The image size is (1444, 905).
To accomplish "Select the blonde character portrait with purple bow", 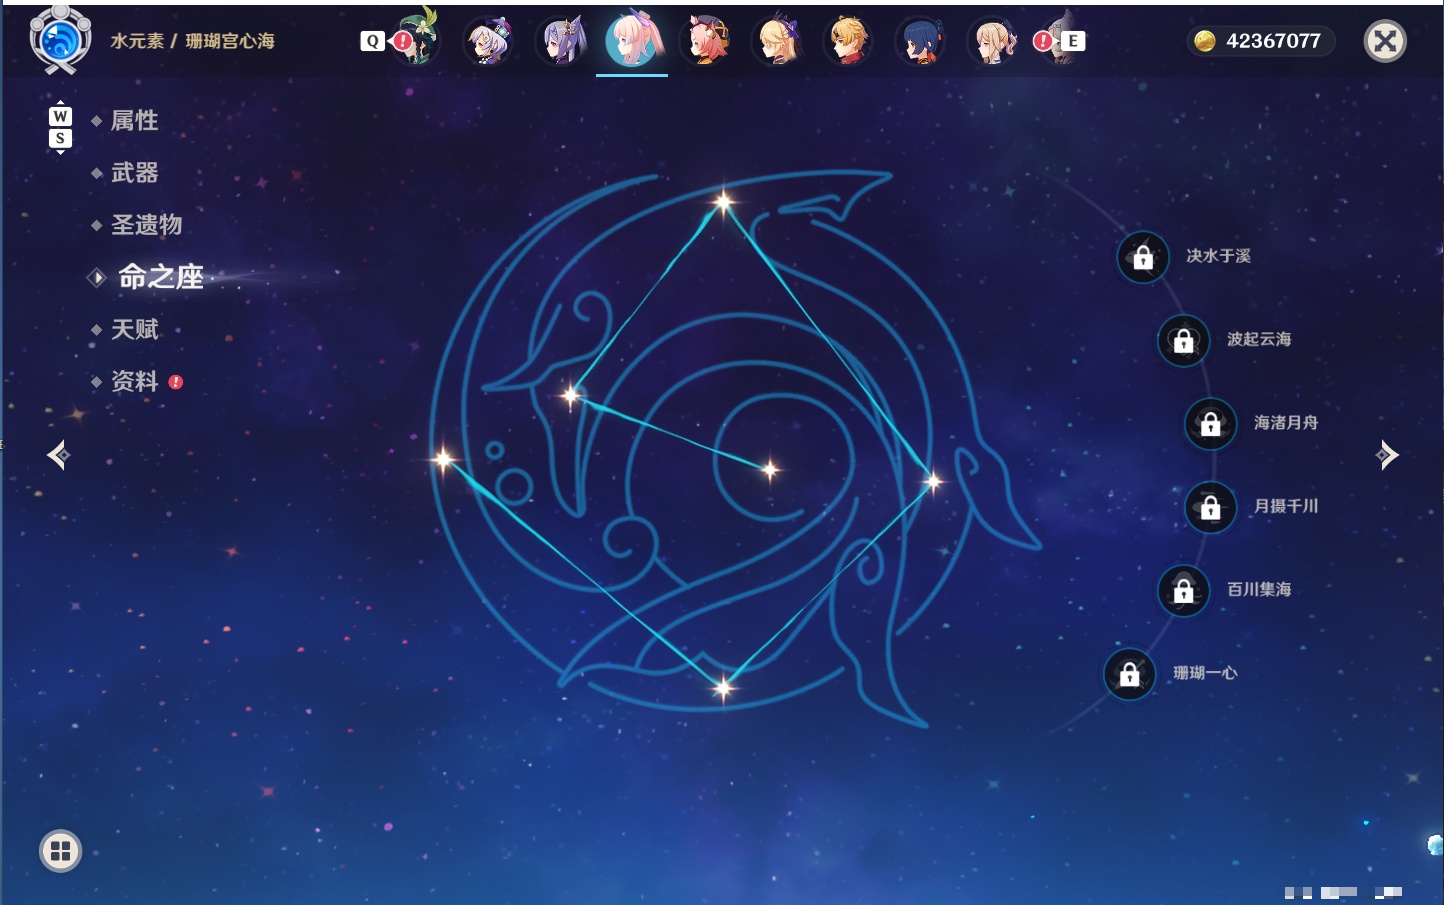I will pos(776,40).
